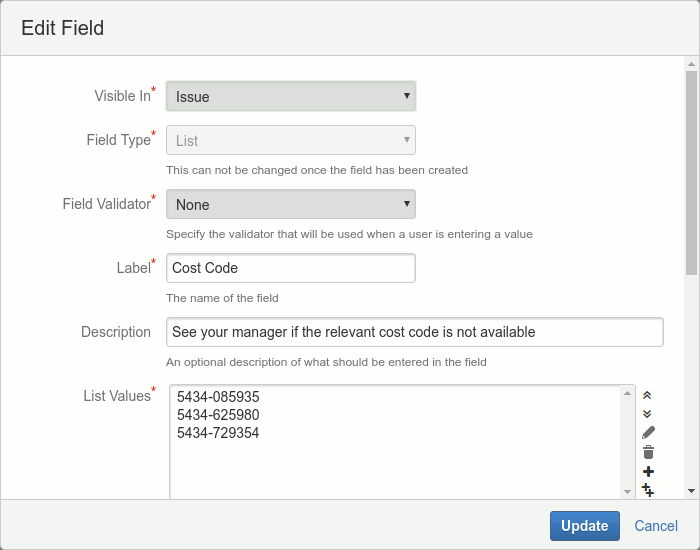Screen dimensions: 700x550
Task: Click the move up double-chevron icon
Action: [647, 396]
